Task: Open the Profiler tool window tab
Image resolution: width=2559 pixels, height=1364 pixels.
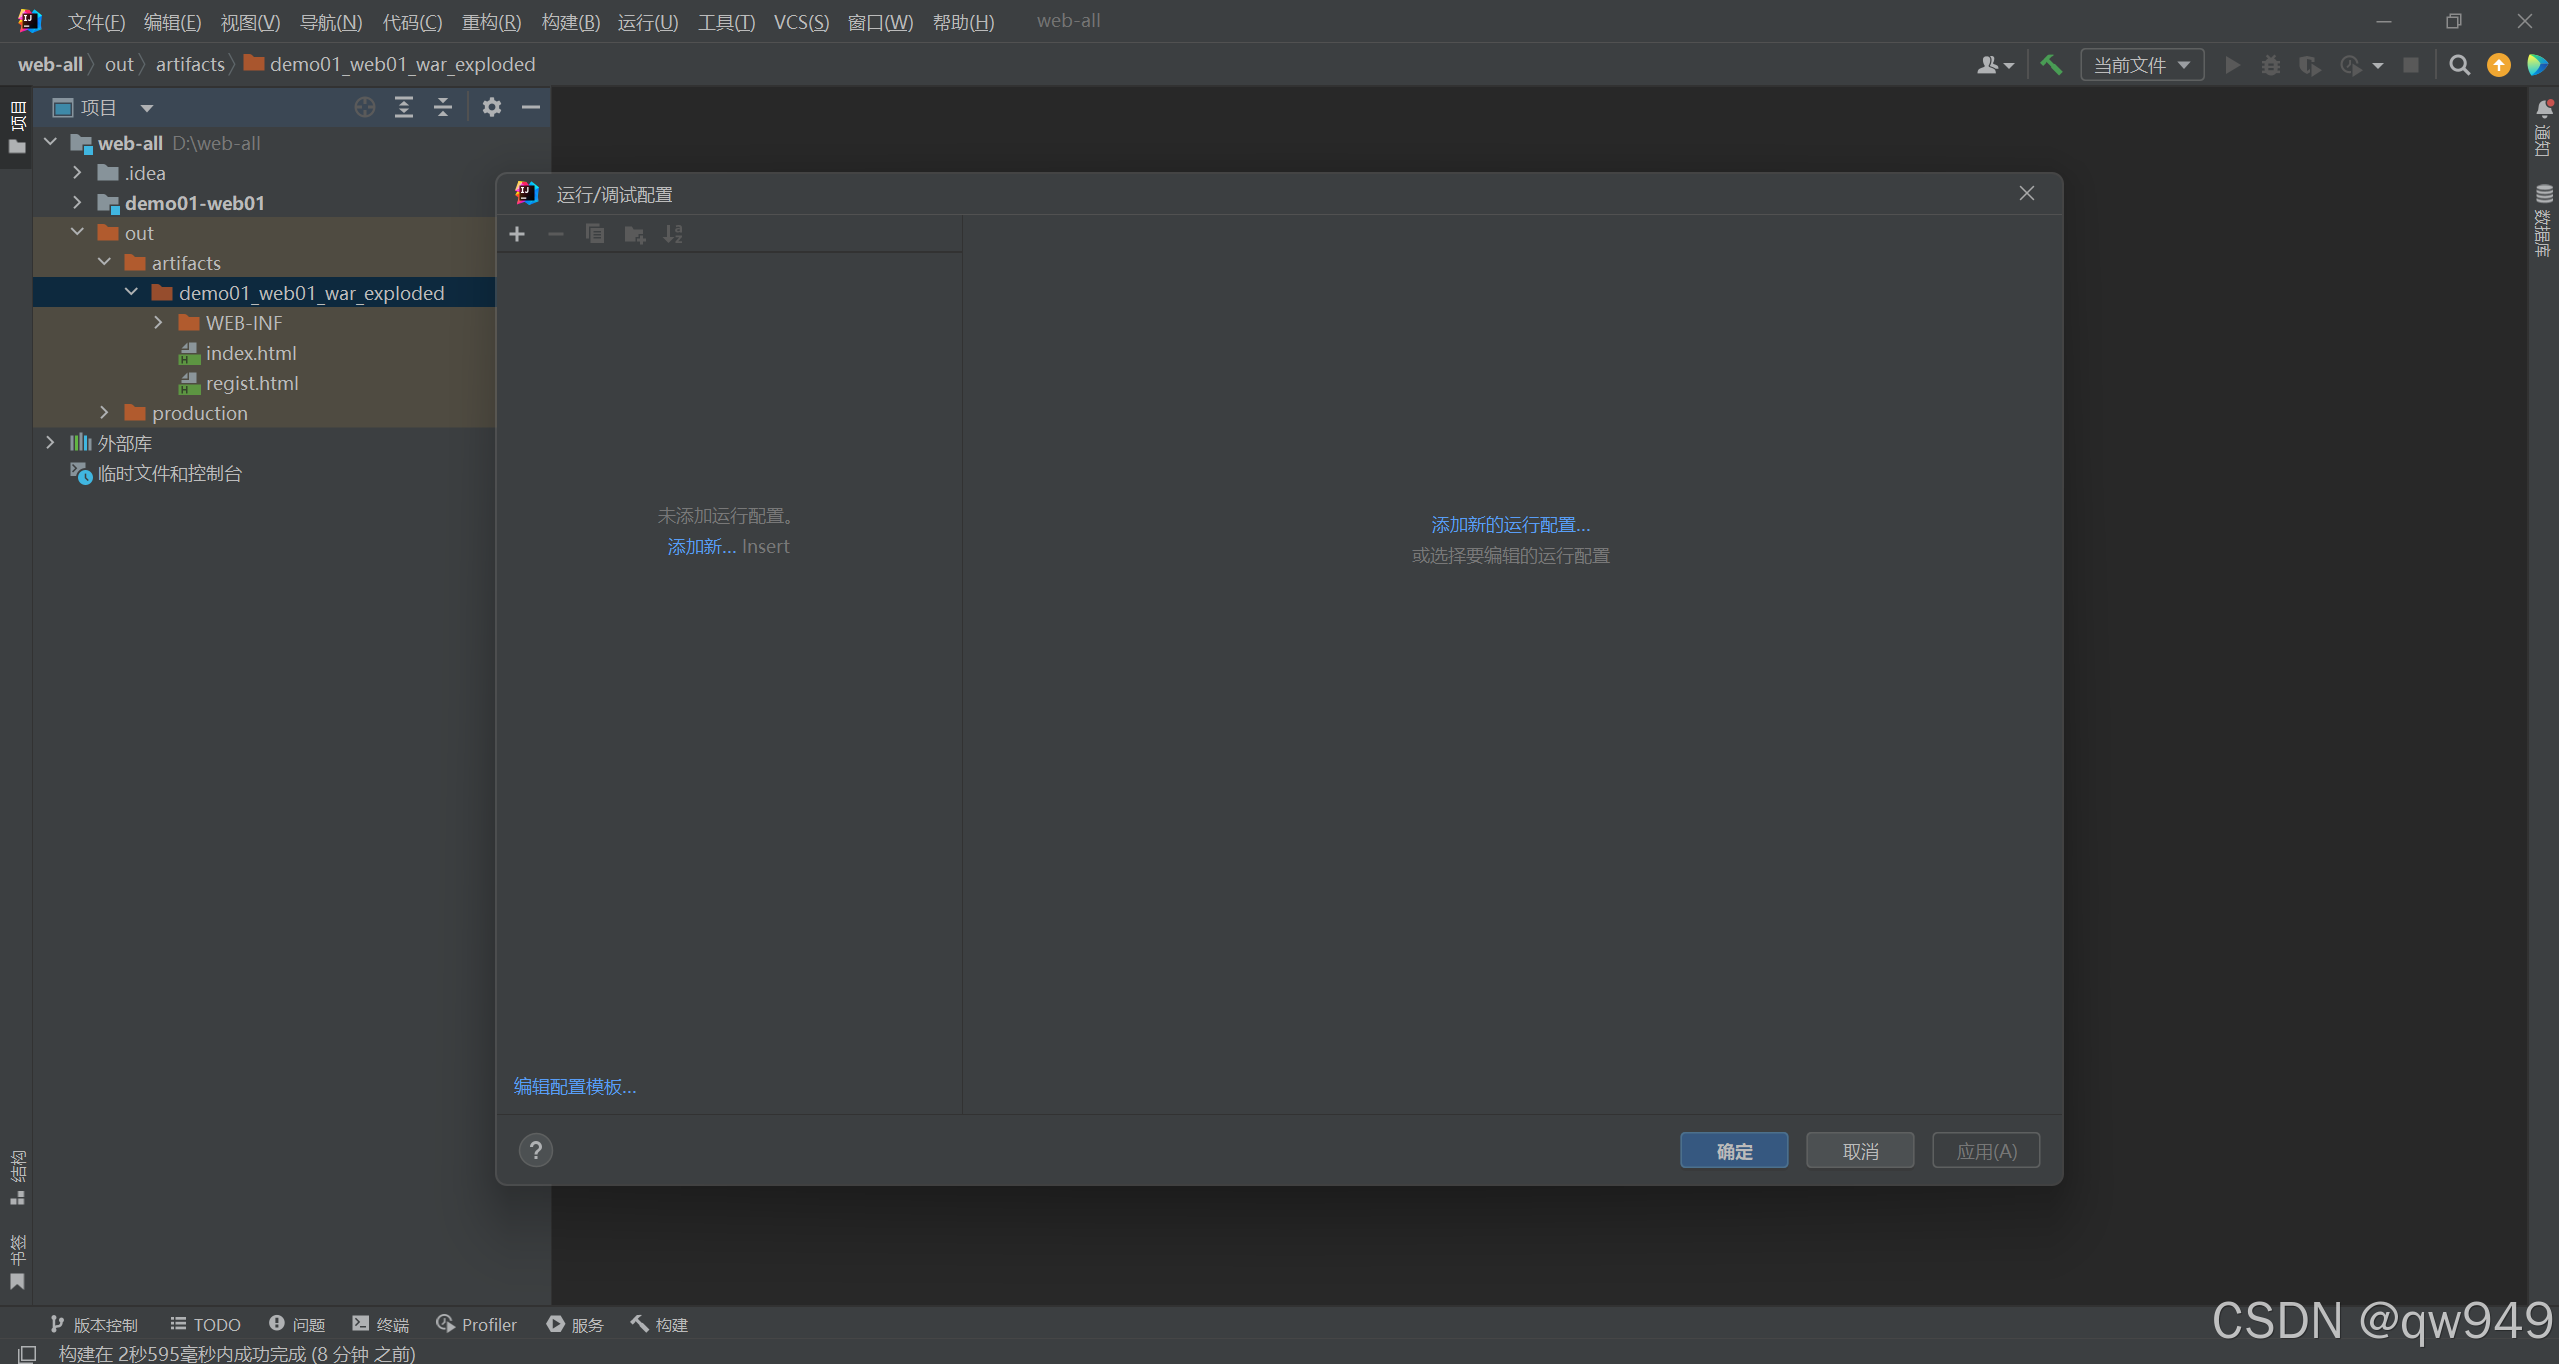Action: [x=477, y=1324]
